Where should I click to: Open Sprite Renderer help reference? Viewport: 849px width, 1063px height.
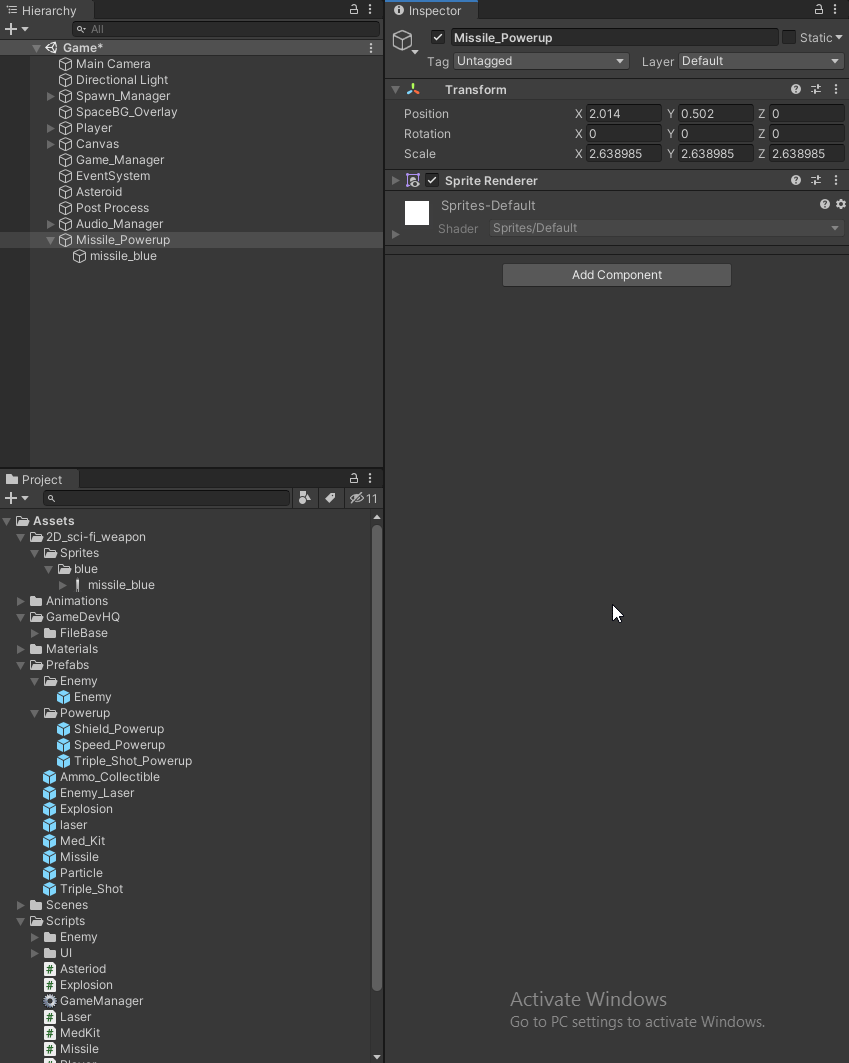795,180
